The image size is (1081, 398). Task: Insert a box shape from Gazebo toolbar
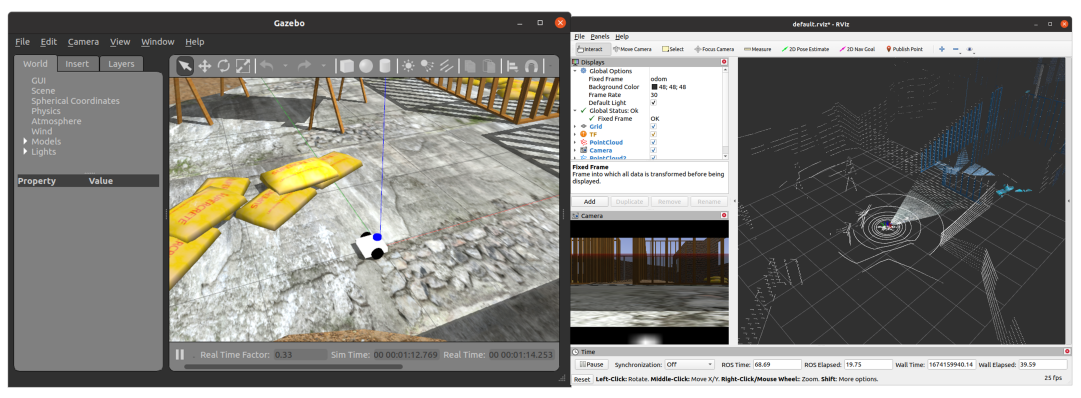coord(347,66)
